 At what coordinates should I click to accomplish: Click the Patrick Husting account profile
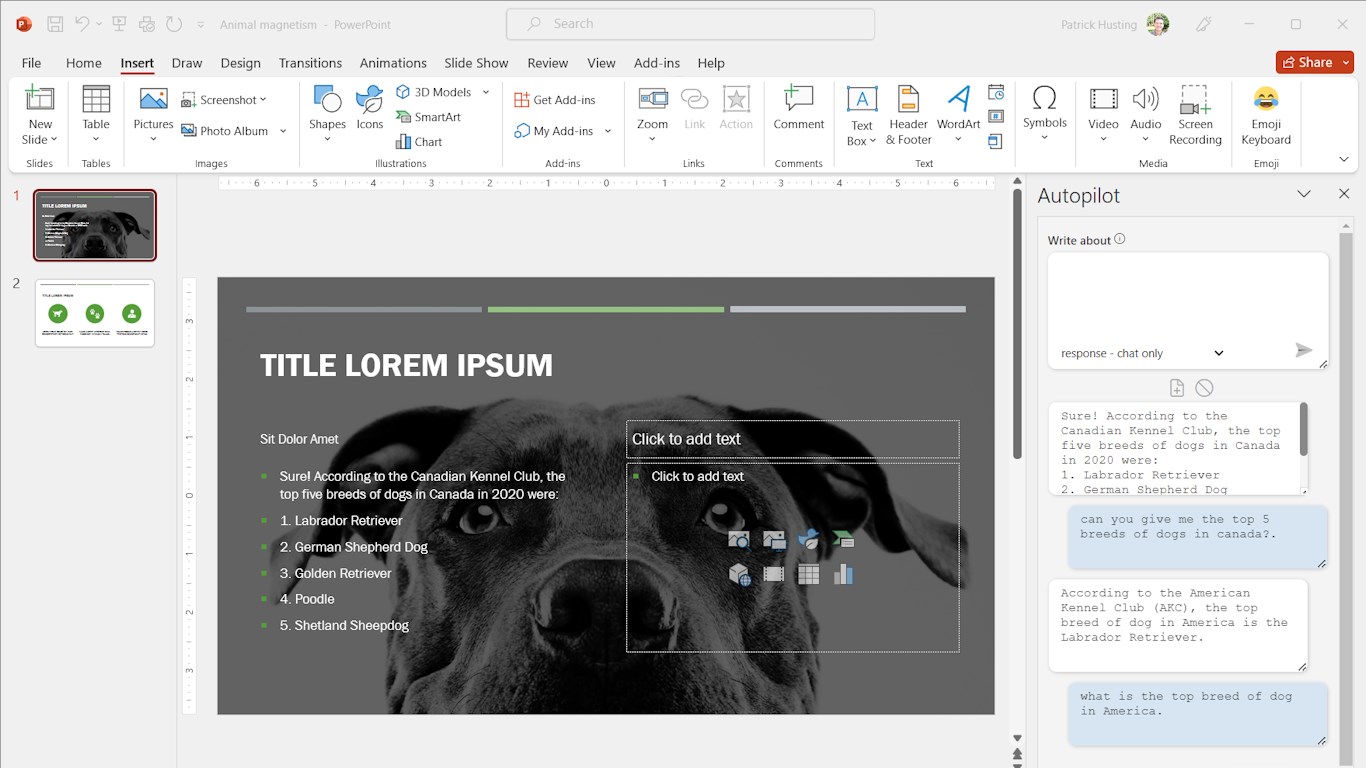[x=1114, y=25]
